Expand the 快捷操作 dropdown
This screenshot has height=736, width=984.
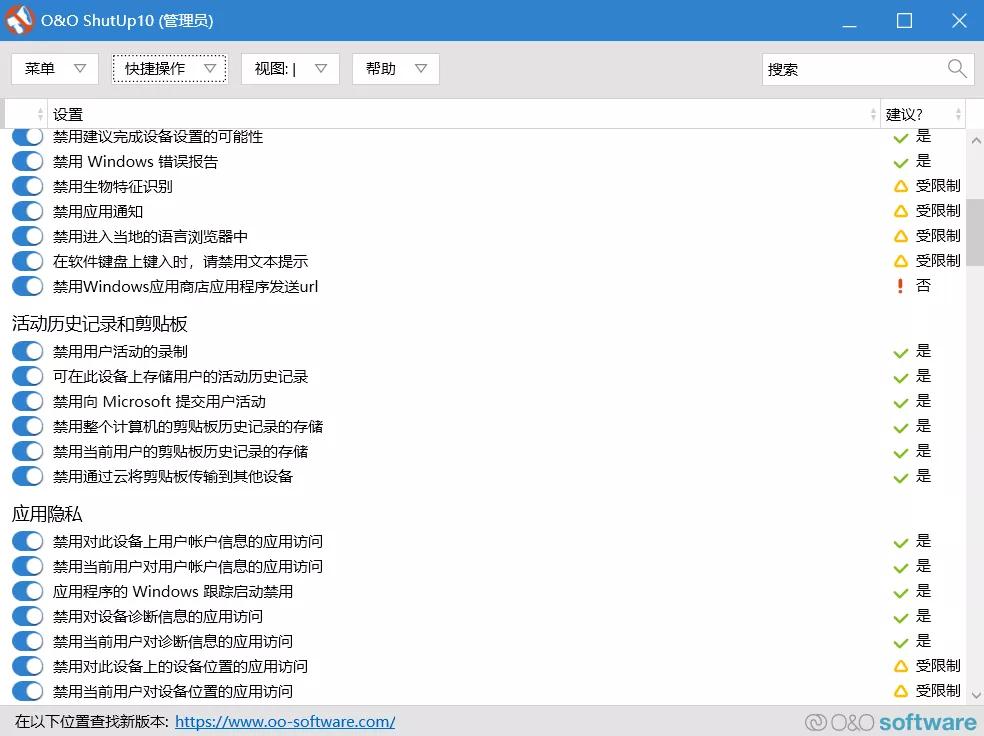point(169,69)
